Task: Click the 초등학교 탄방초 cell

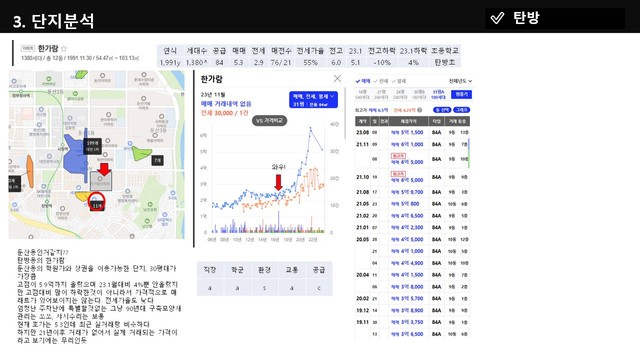Action: (445, 62)
